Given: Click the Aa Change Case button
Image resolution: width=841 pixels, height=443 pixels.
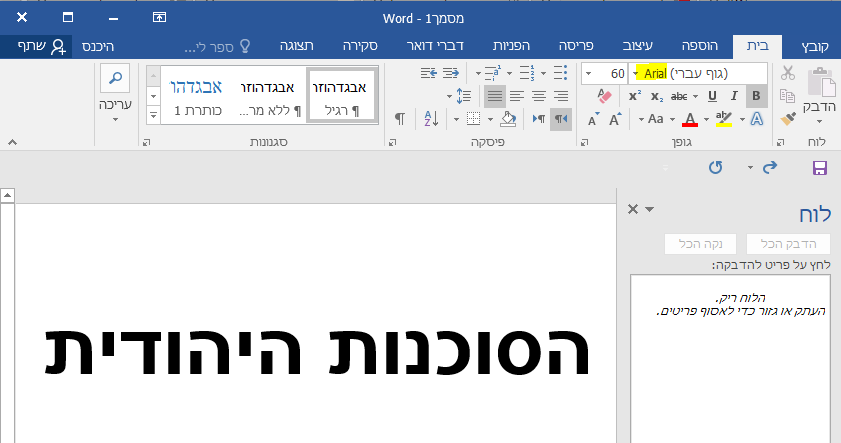Looking at the screenshot, I should coord(655,119).
